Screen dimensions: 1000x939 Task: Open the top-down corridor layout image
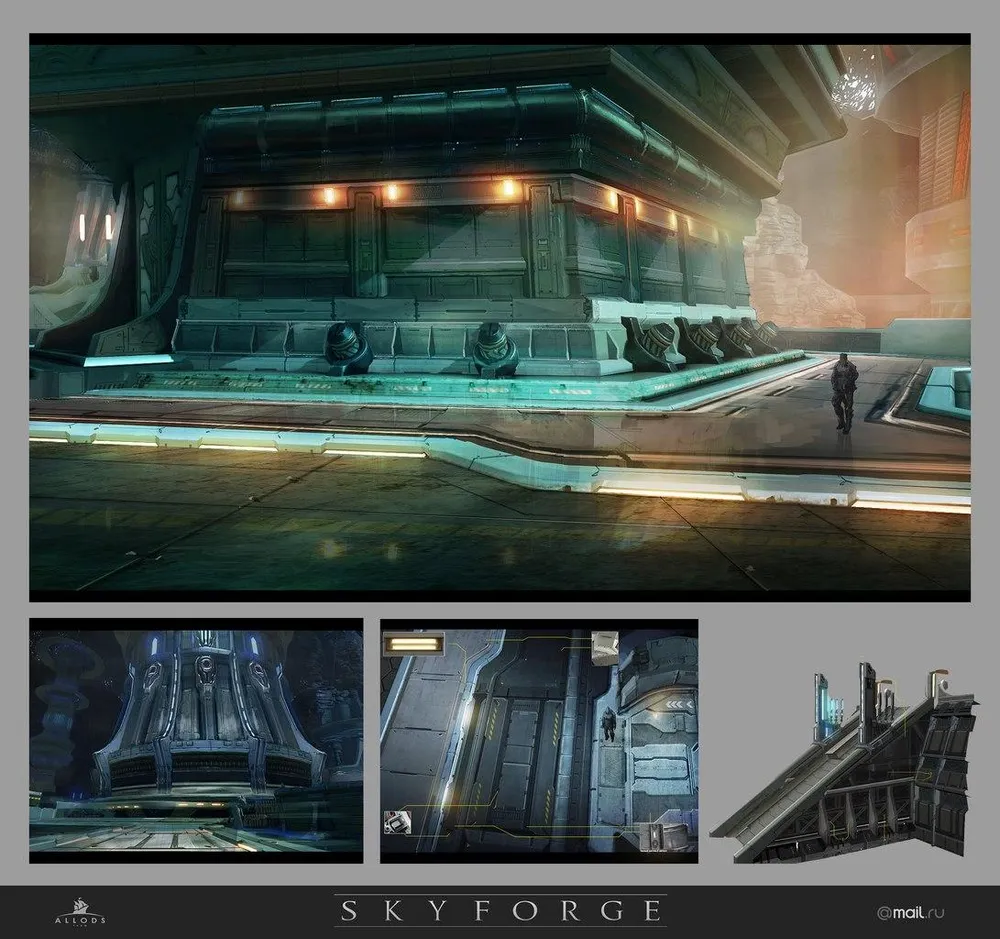pos(539,741)
